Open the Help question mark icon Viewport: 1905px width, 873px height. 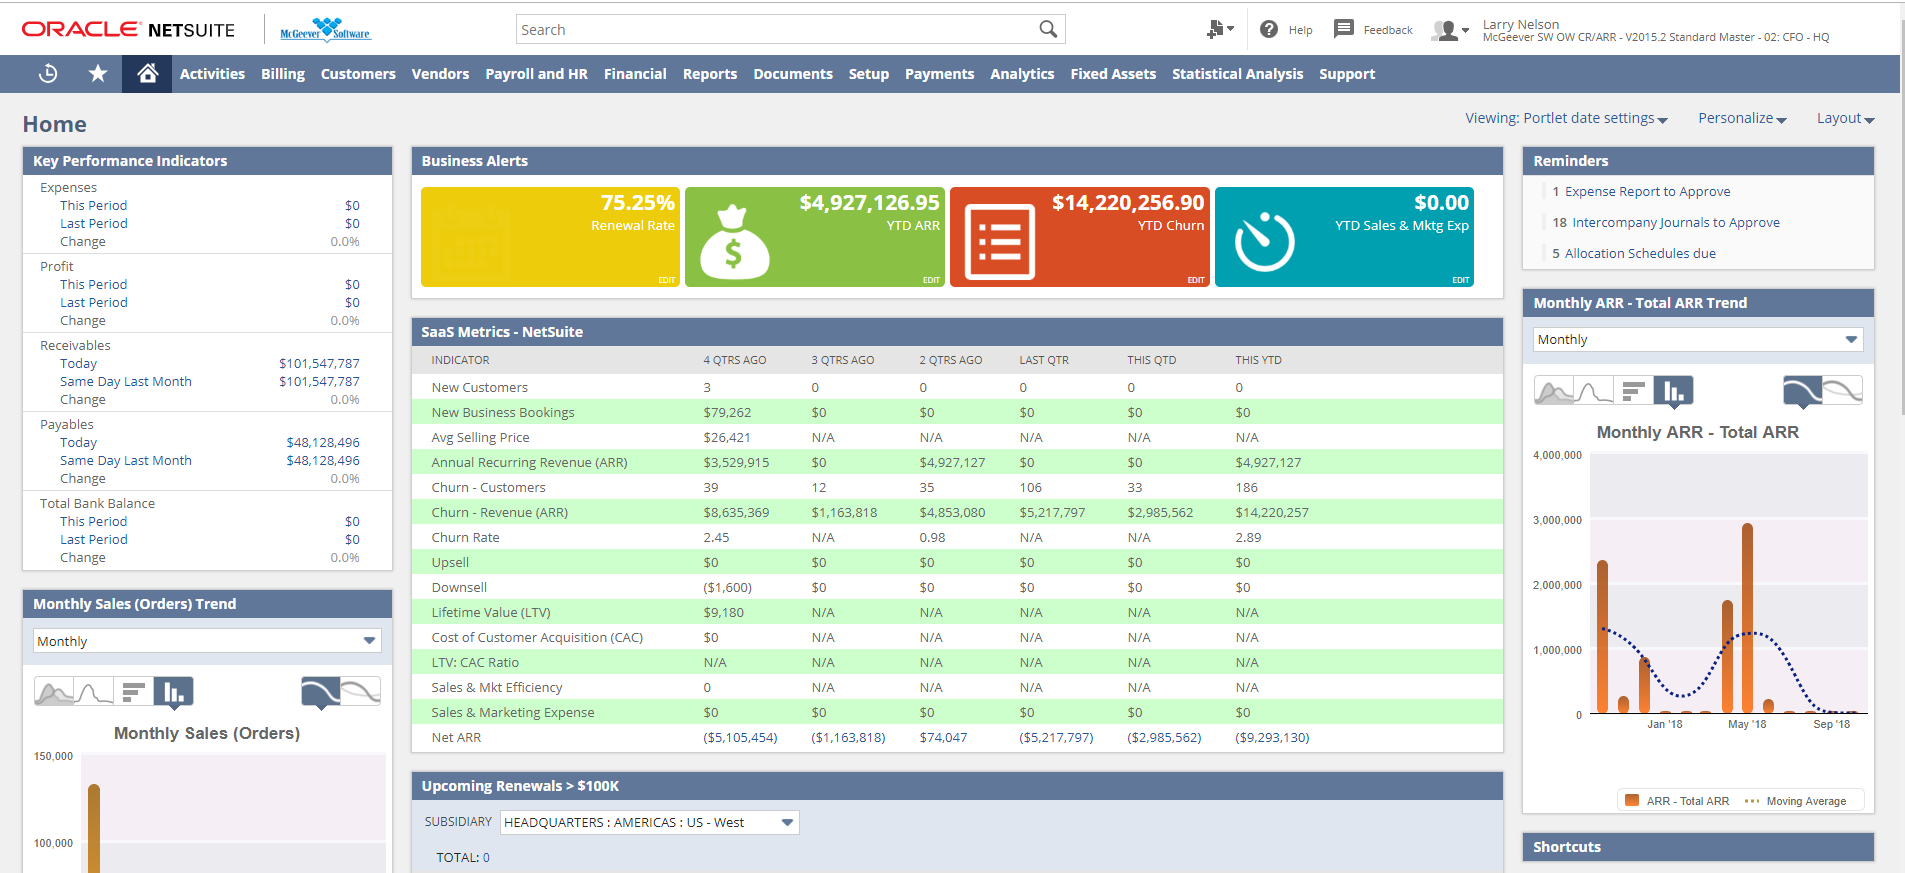1269,30
